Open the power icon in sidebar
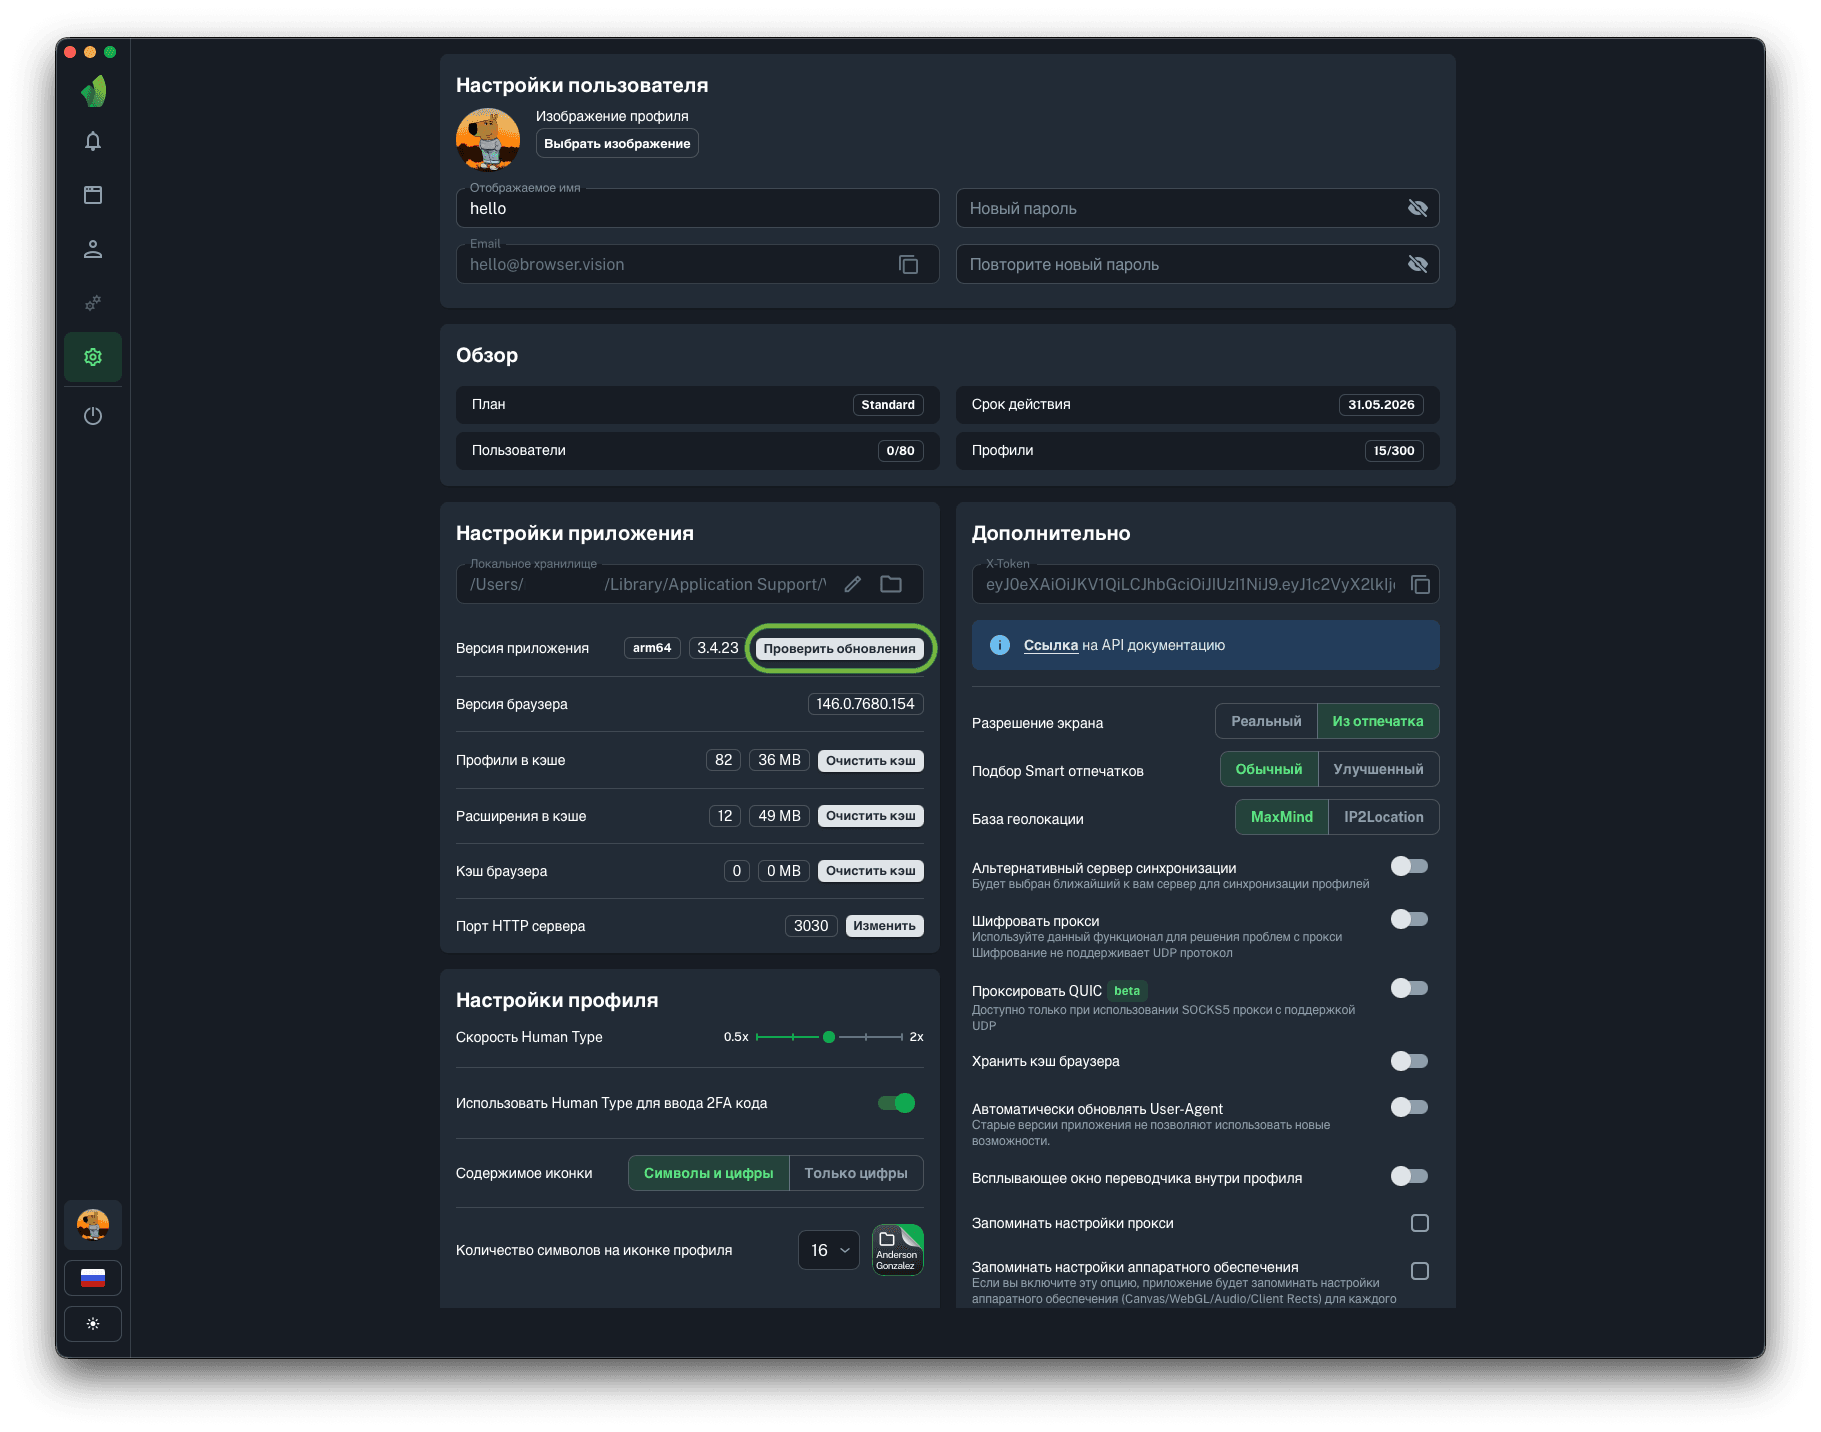 coord(93,416)
